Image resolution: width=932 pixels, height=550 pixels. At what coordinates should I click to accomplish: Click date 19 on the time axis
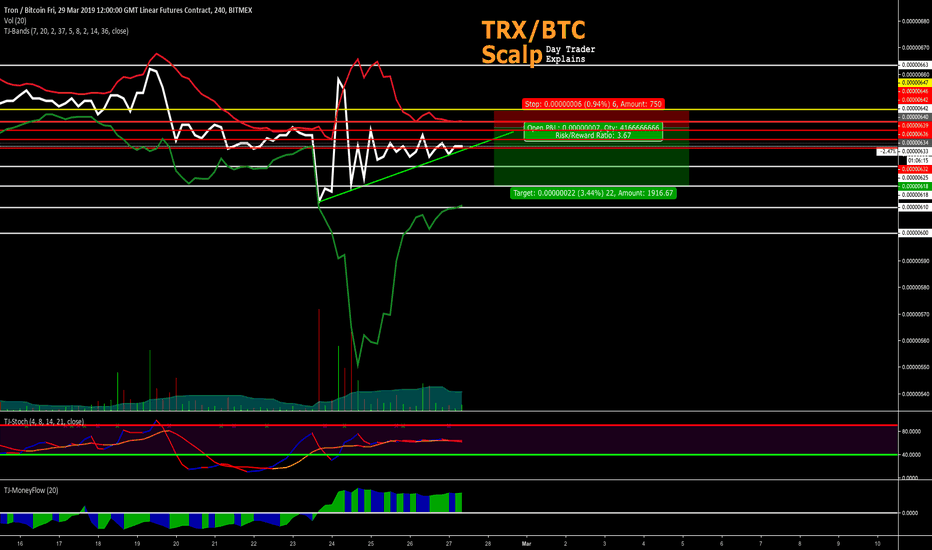[x=137, y=543]
